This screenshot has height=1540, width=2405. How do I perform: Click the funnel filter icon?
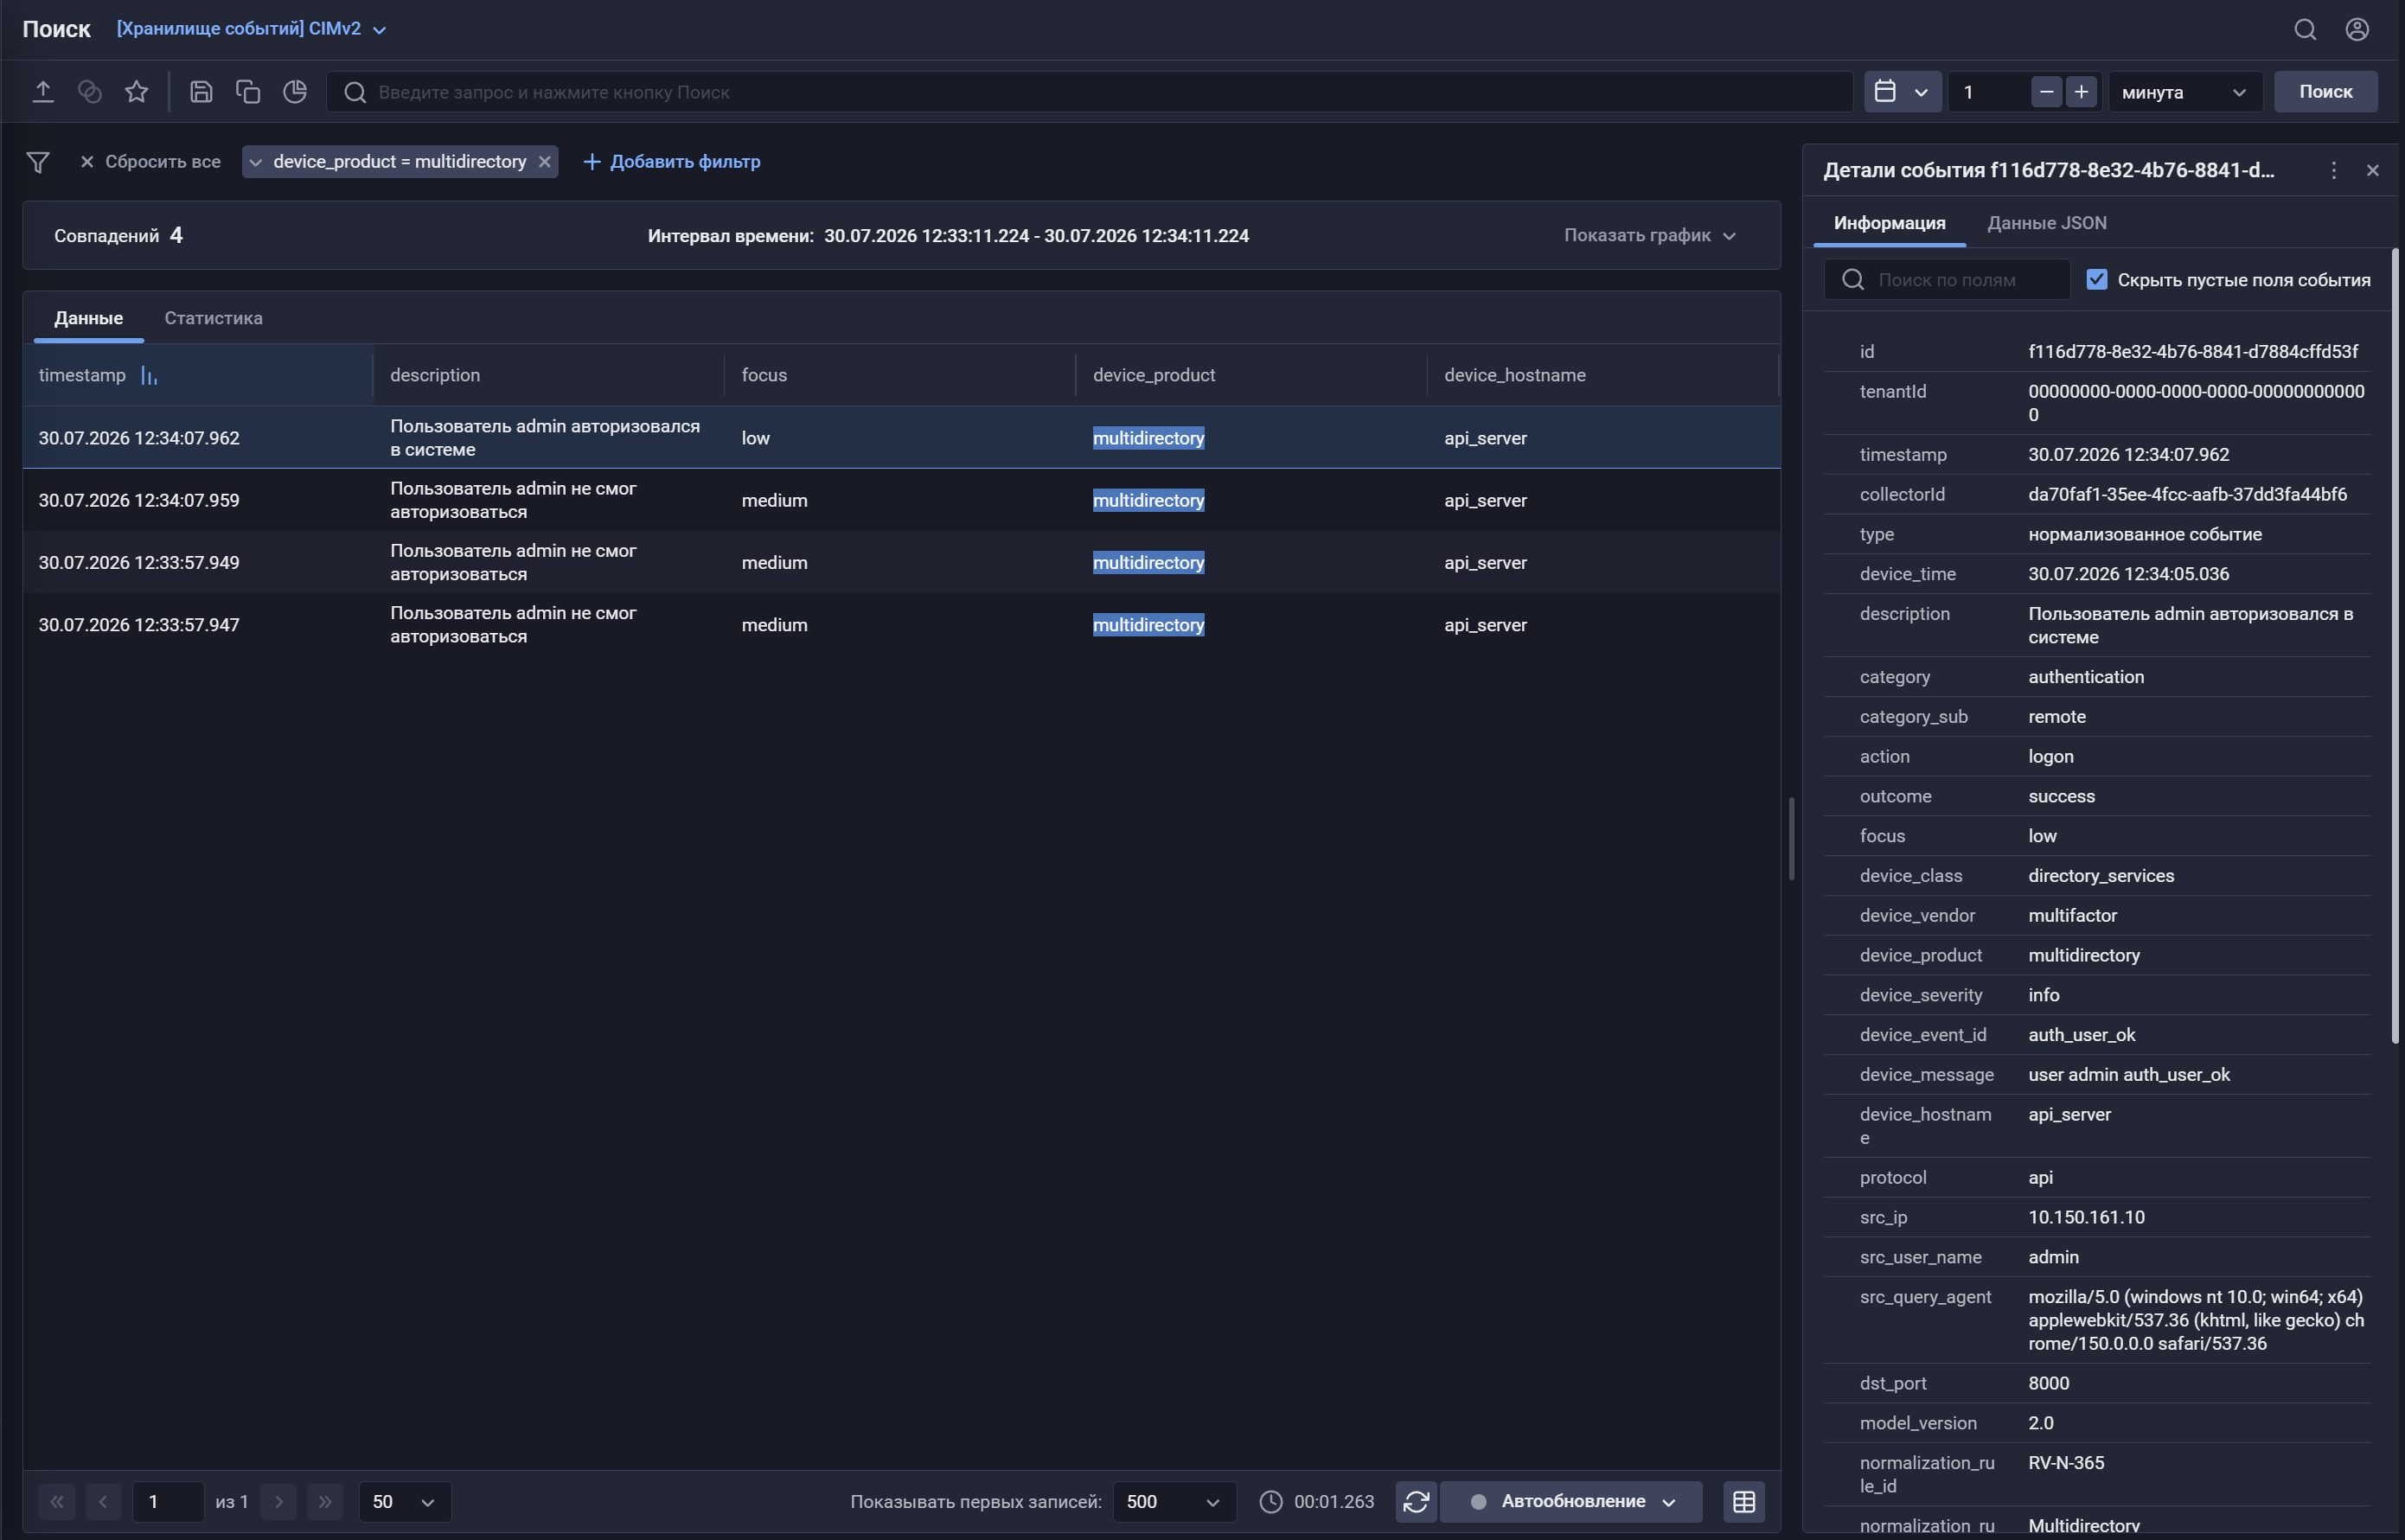[38, 162]
